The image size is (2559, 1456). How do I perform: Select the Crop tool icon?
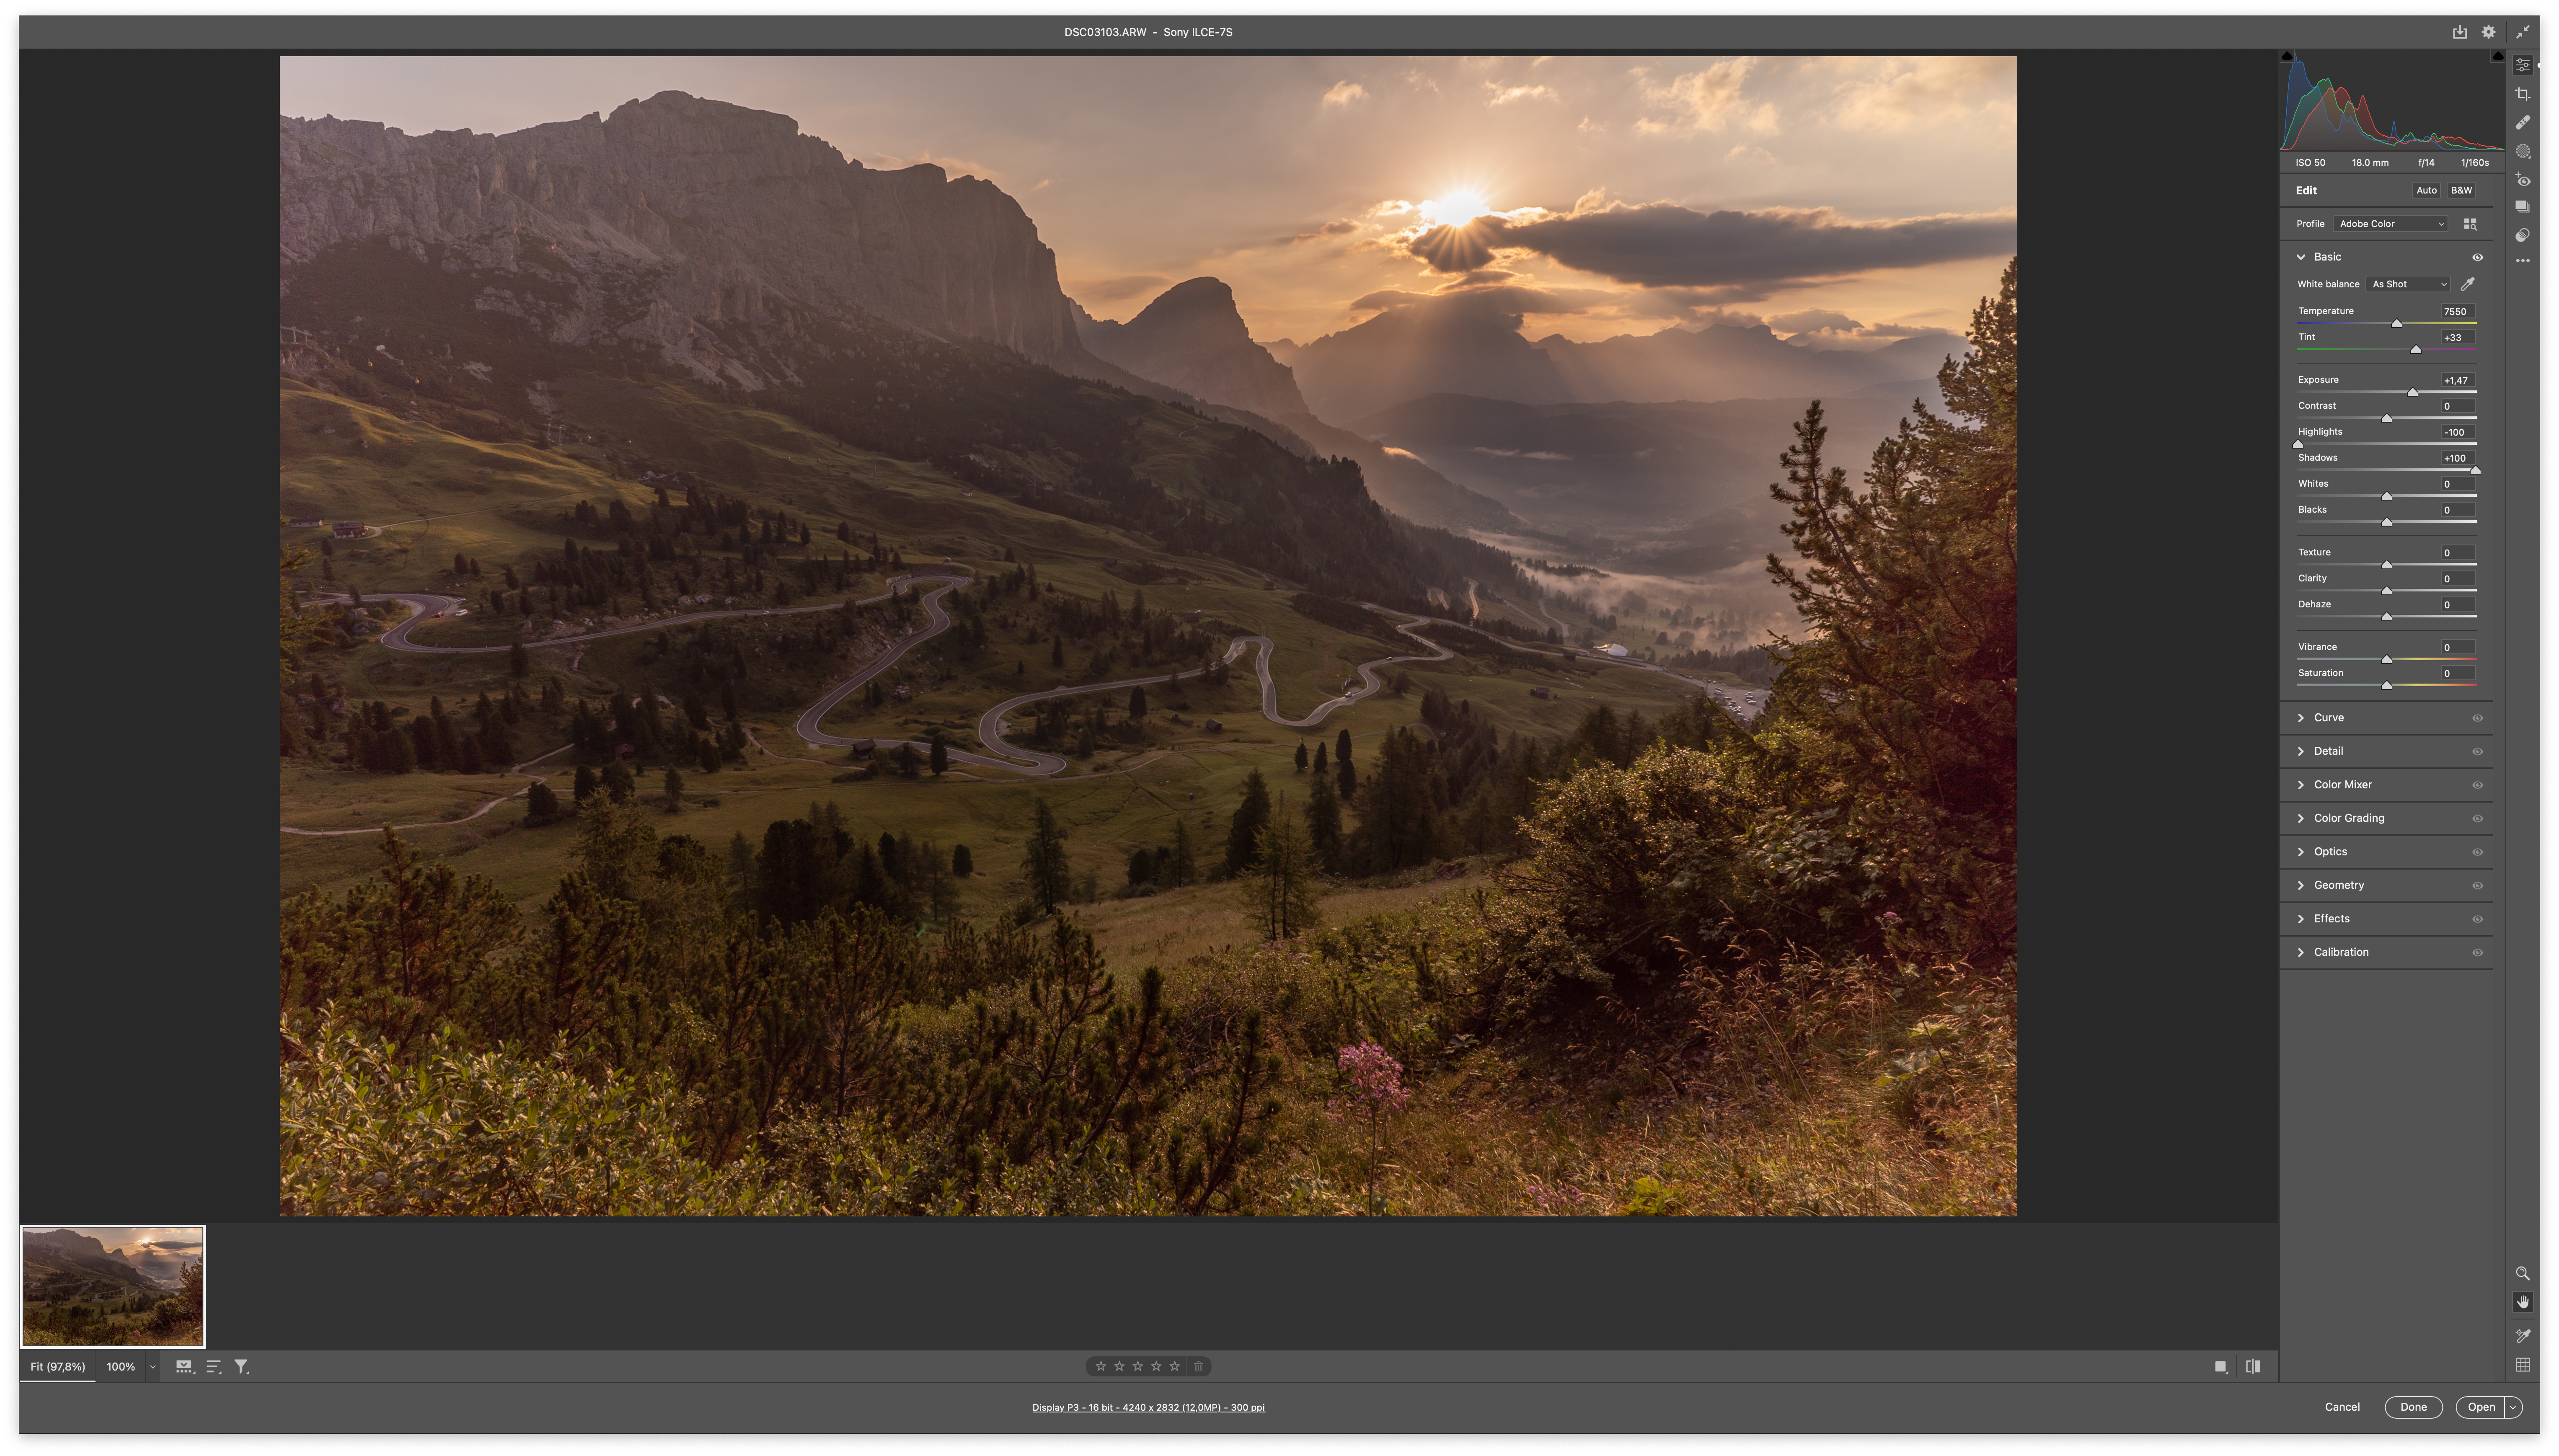[2523, 94]
